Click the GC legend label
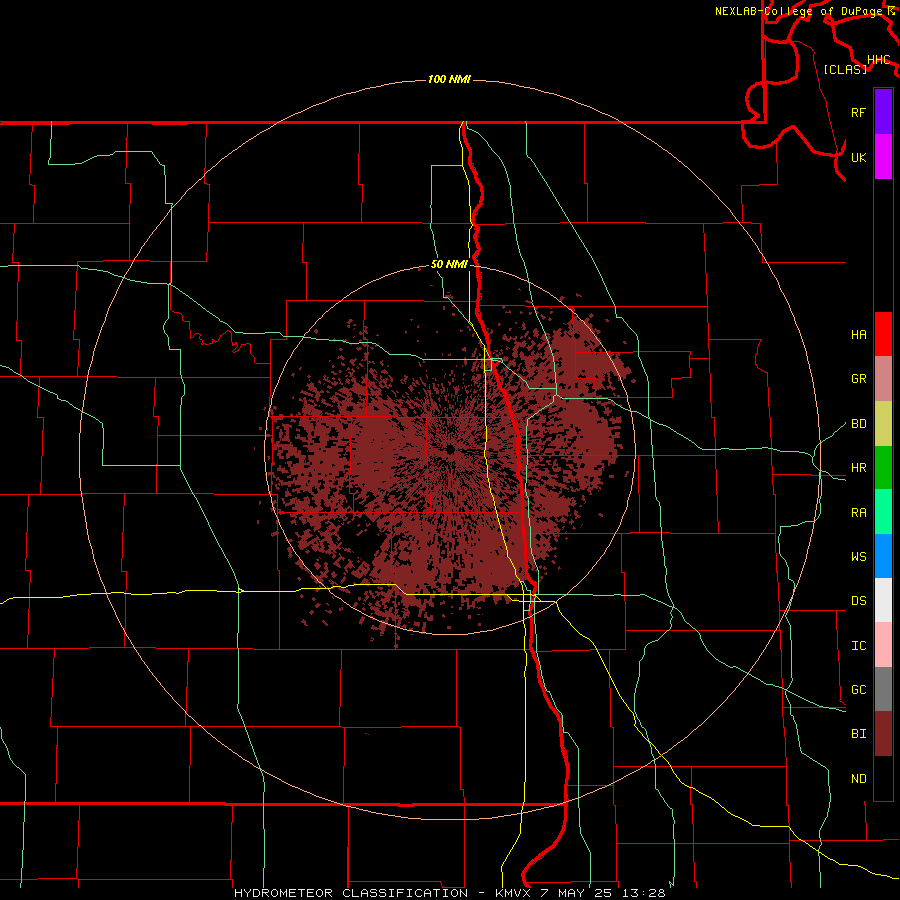 click(858, 690)
